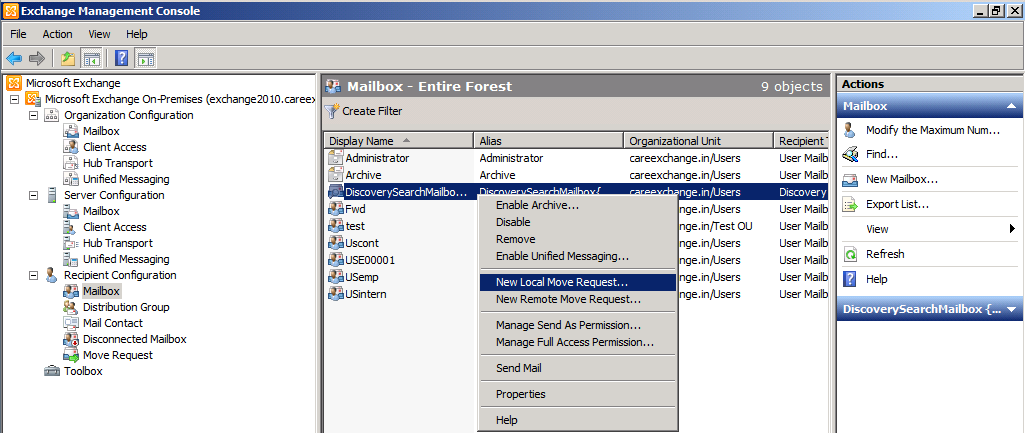Click the Mail Contact tree icon
The width and height of the screenshot is (1025, 433).
click(71, 323)
